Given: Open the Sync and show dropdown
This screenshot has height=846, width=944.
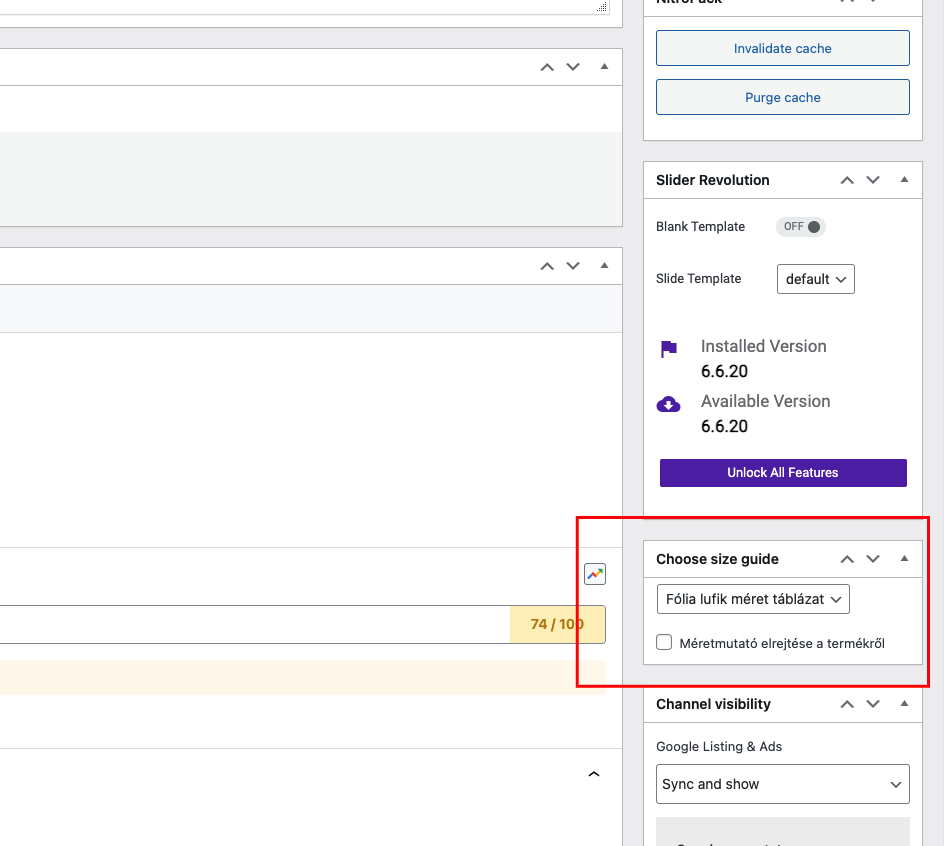Looking at the screenshot, I should [783, 784].
